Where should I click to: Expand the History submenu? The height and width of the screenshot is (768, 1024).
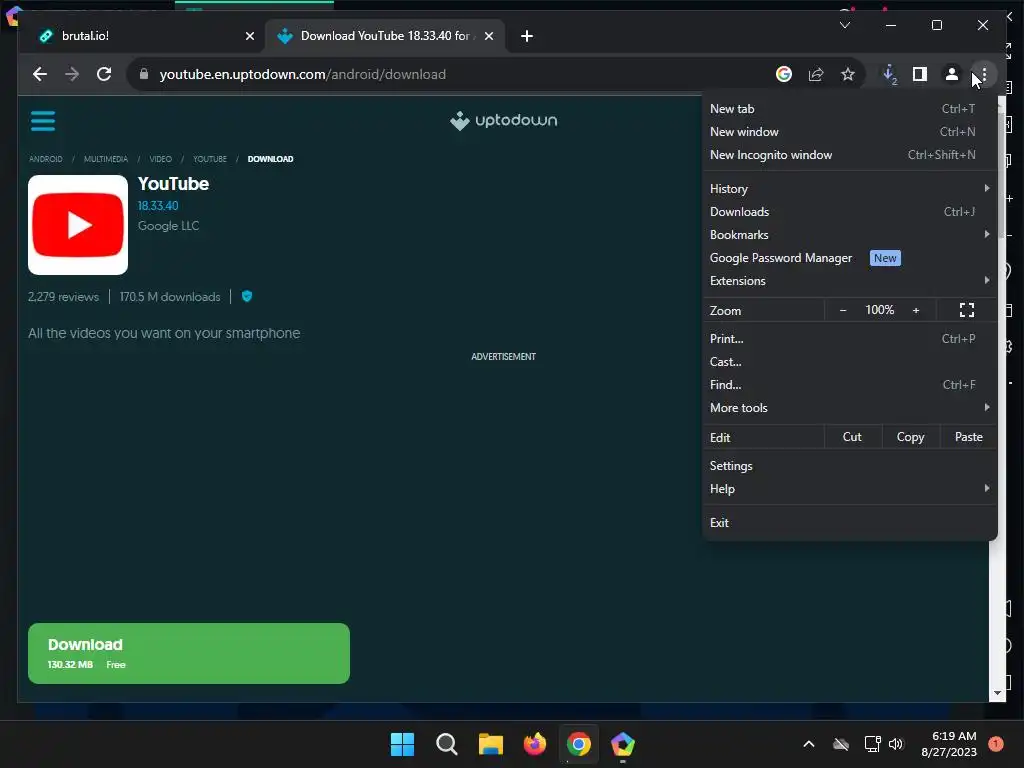coord(850,189)
